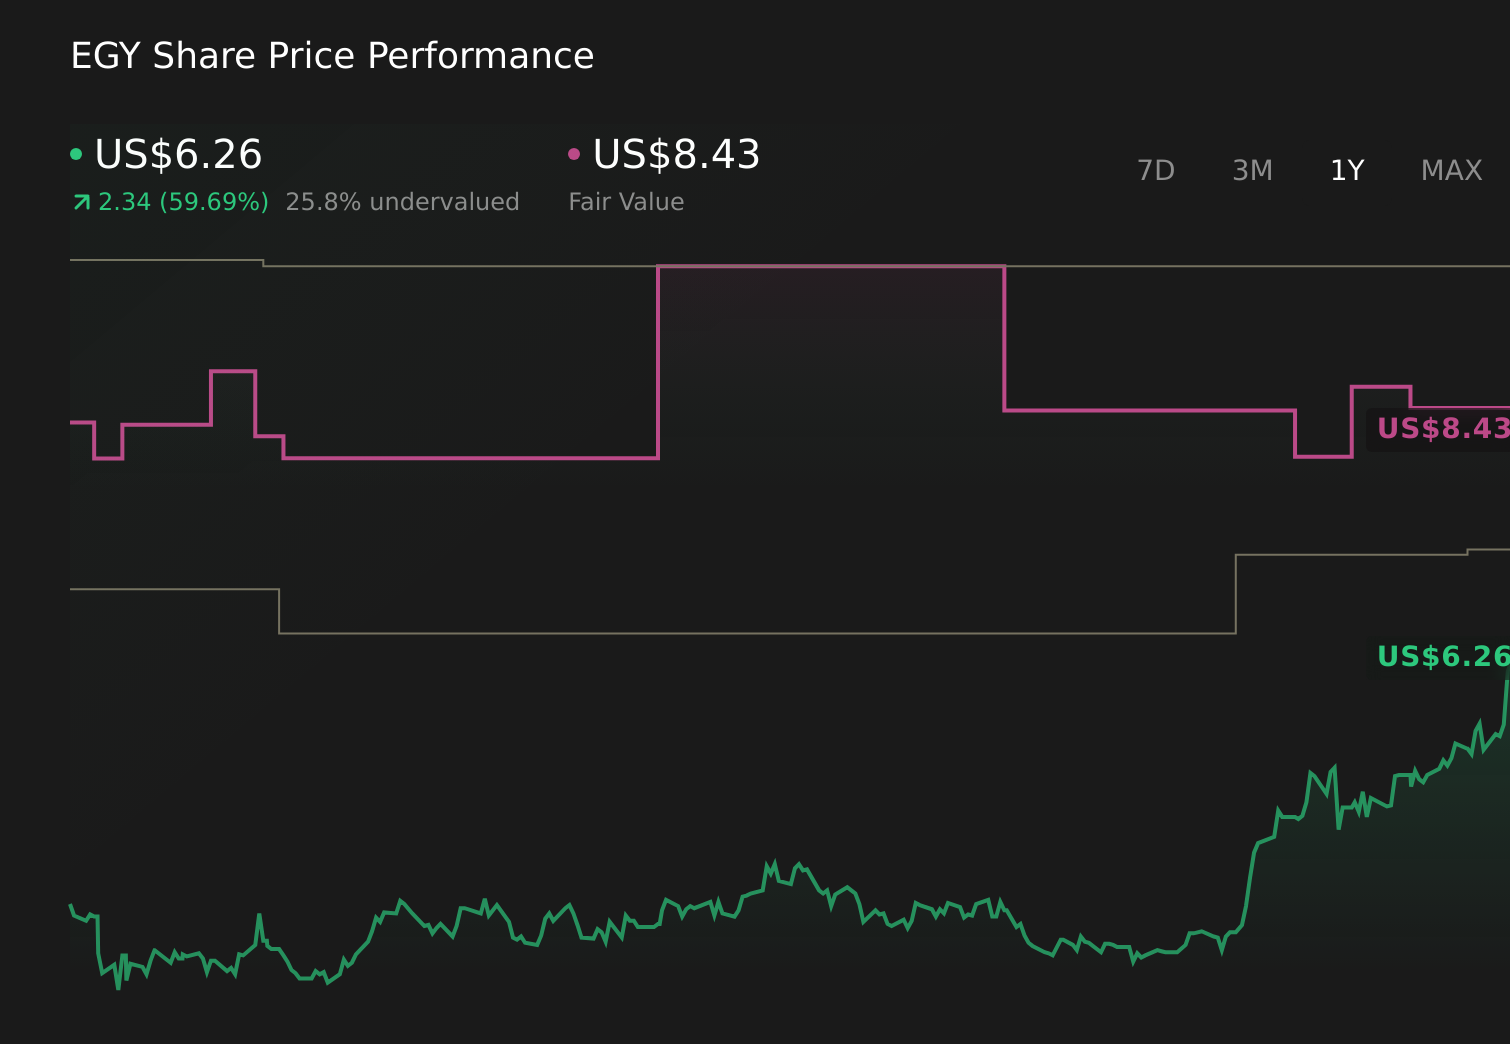This screenshot has width=1510, height=1044.
Task: Click the EGY Share Price Performance title
Action: 332,56
